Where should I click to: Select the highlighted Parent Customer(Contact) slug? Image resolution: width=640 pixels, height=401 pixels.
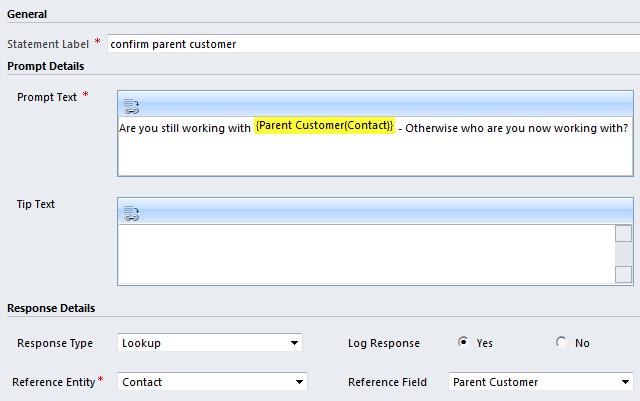(324, 126)
